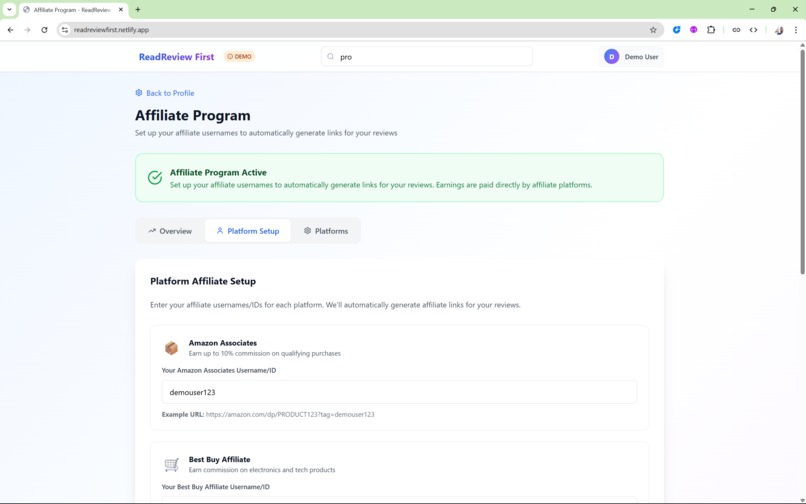Reload the page with refresh icon
Screen dimensions: 806x504
[44, 30]
